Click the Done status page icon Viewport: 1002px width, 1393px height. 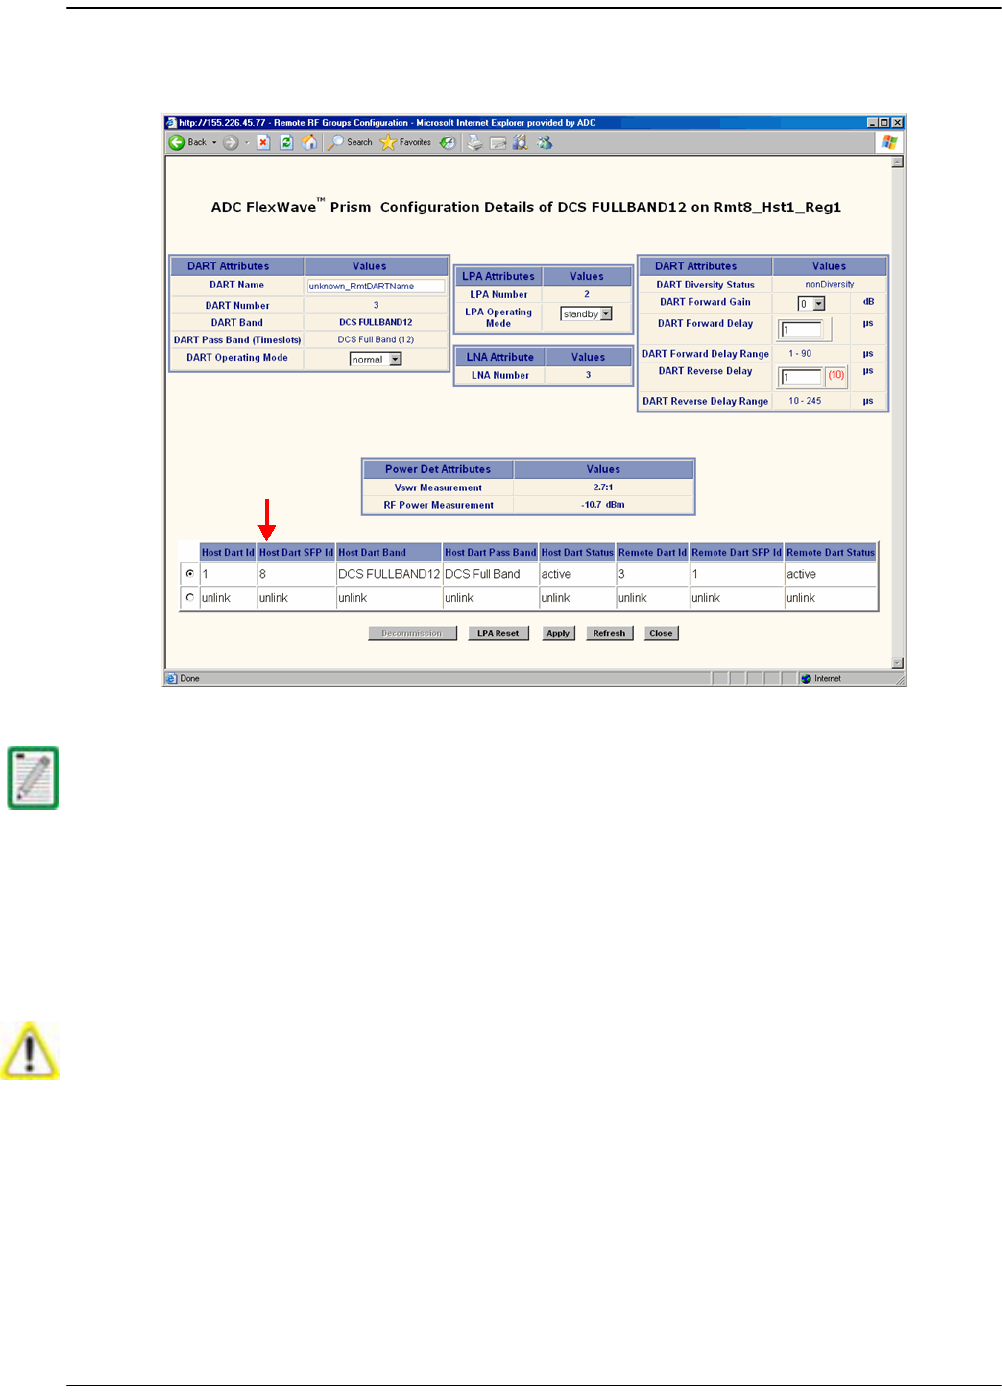(171, 678)
